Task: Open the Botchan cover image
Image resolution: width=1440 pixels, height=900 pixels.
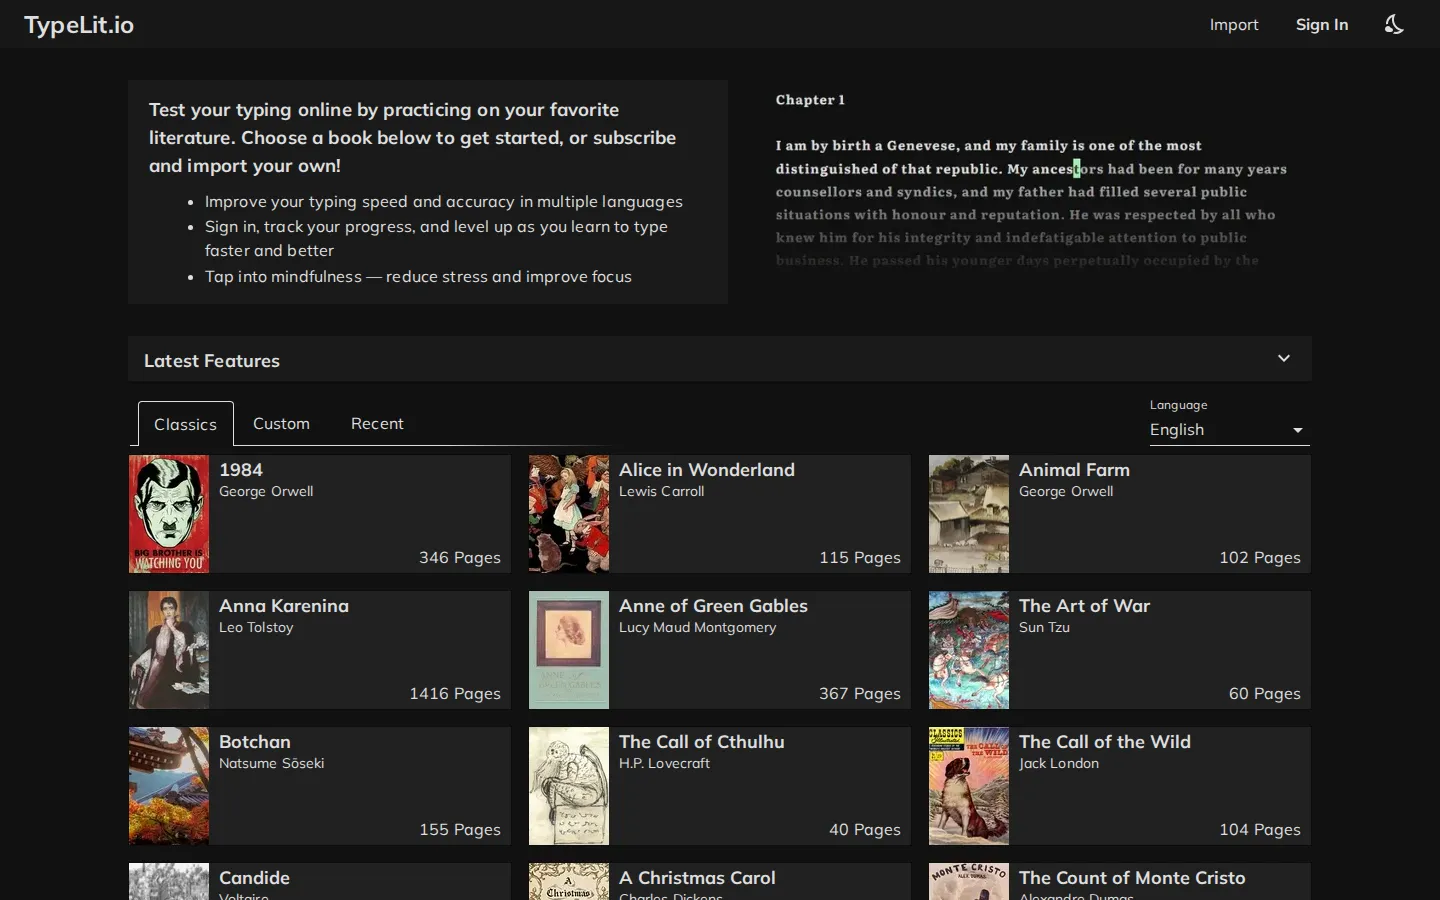Action: point(169,786)
